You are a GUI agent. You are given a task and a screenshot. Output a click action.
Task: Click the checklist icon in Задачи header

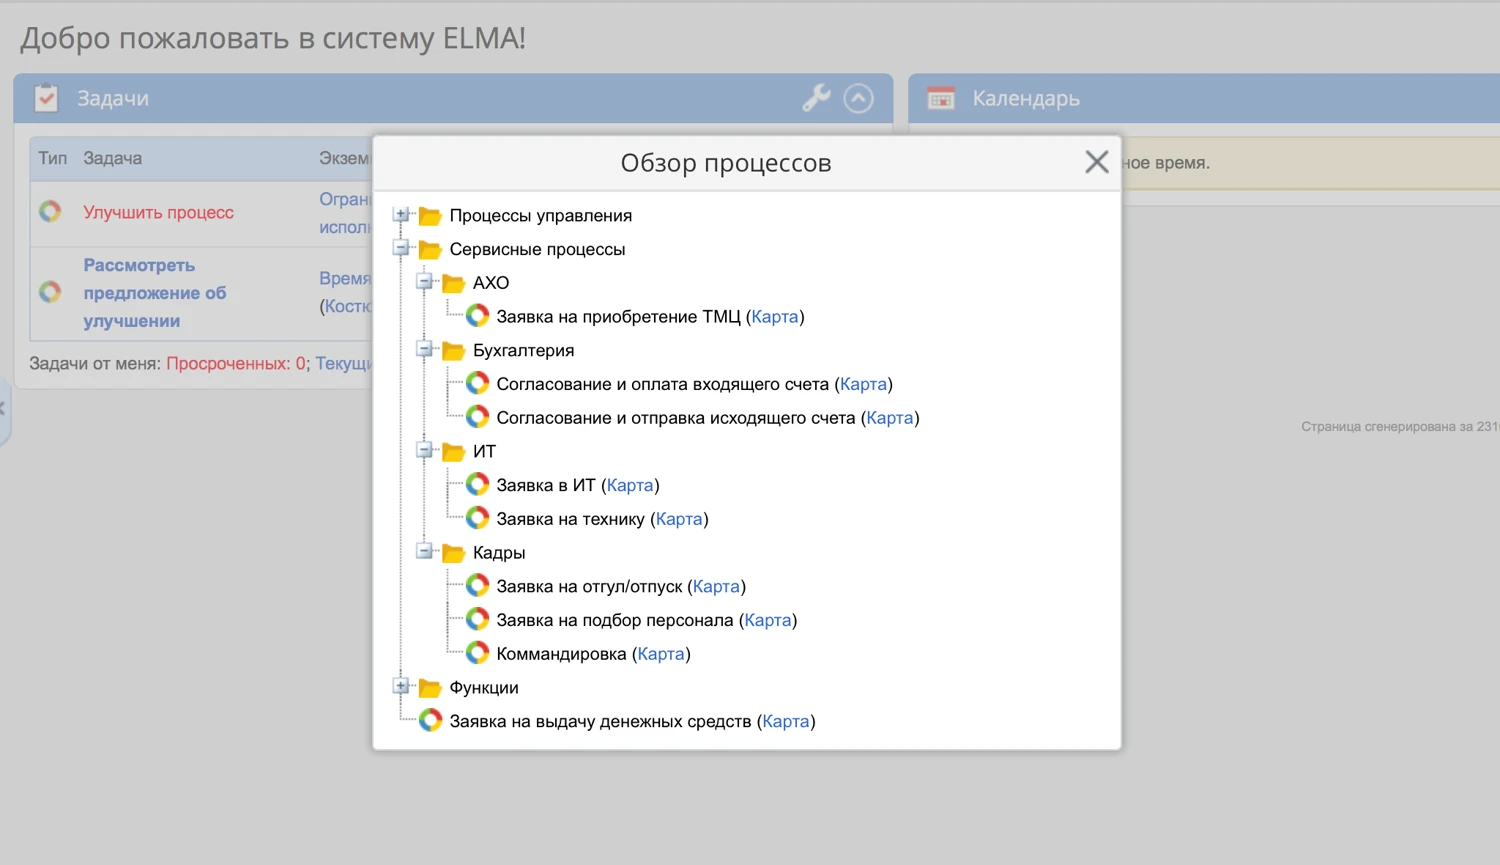pyautogui.click(x=46, y=97)
